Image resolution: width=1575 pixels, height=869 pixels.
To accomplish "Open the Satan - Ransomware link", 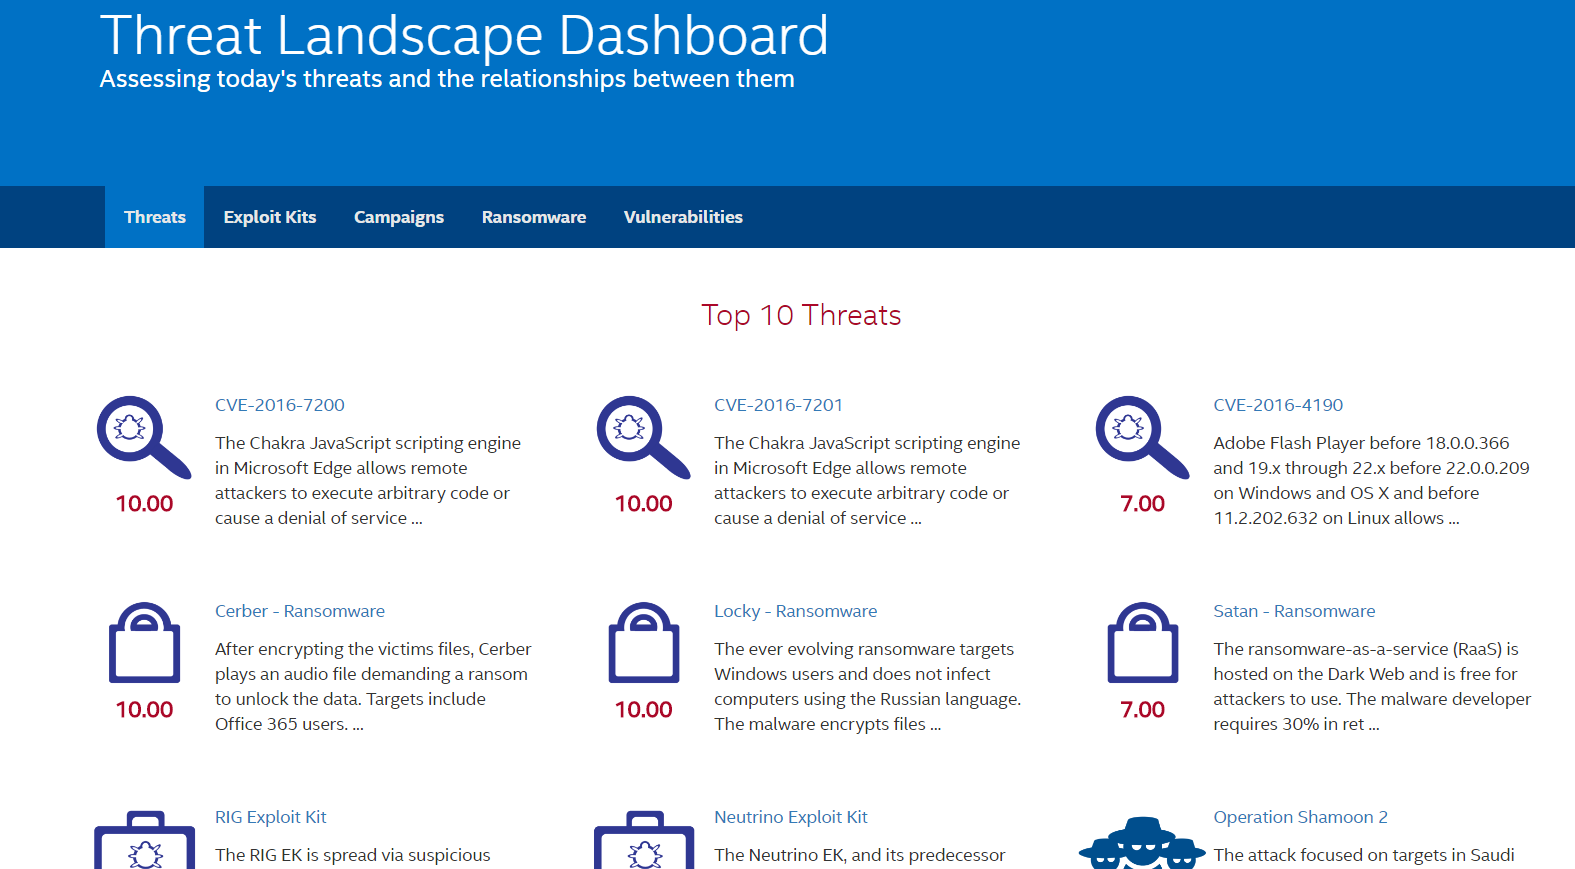I will tap(1294, 611).
